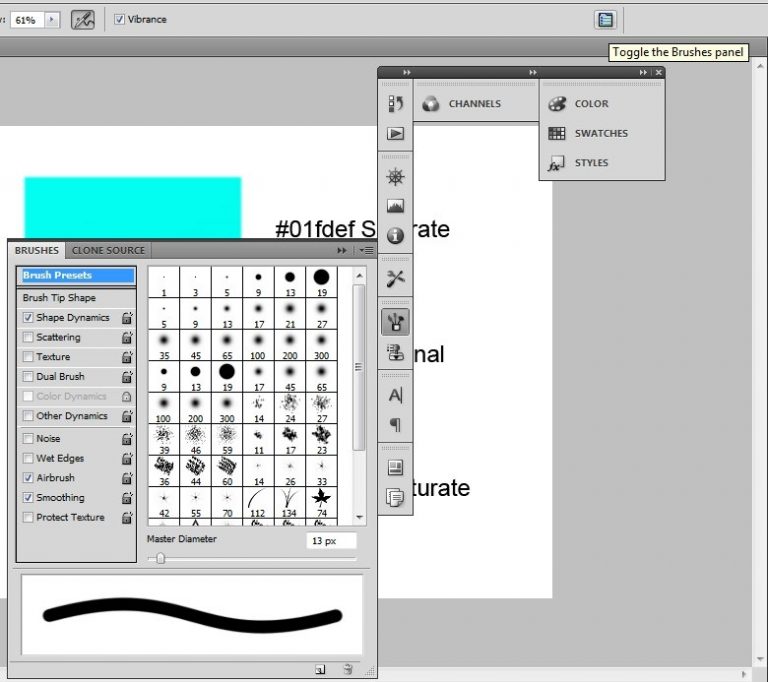Select Brush Presets in the list
Screen dimensions: 768x682
[x=76, y=275]
